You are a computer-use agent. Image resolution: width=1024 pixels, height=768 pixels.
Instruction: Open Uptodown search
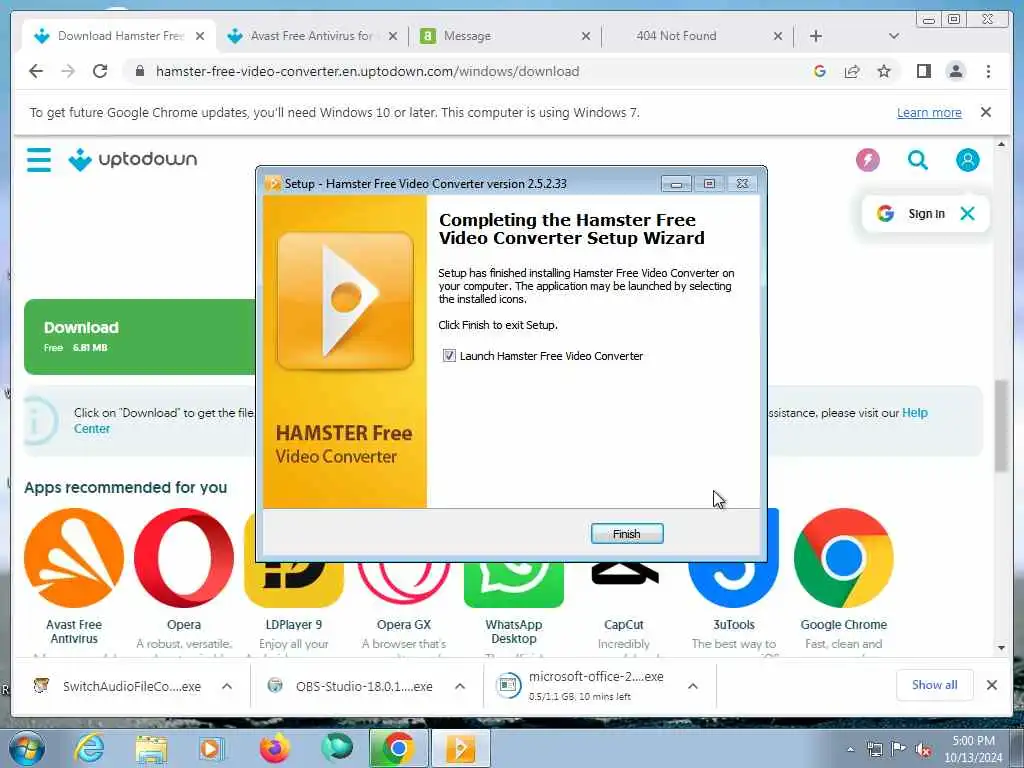pyautogui.click(x=918, y=159)
